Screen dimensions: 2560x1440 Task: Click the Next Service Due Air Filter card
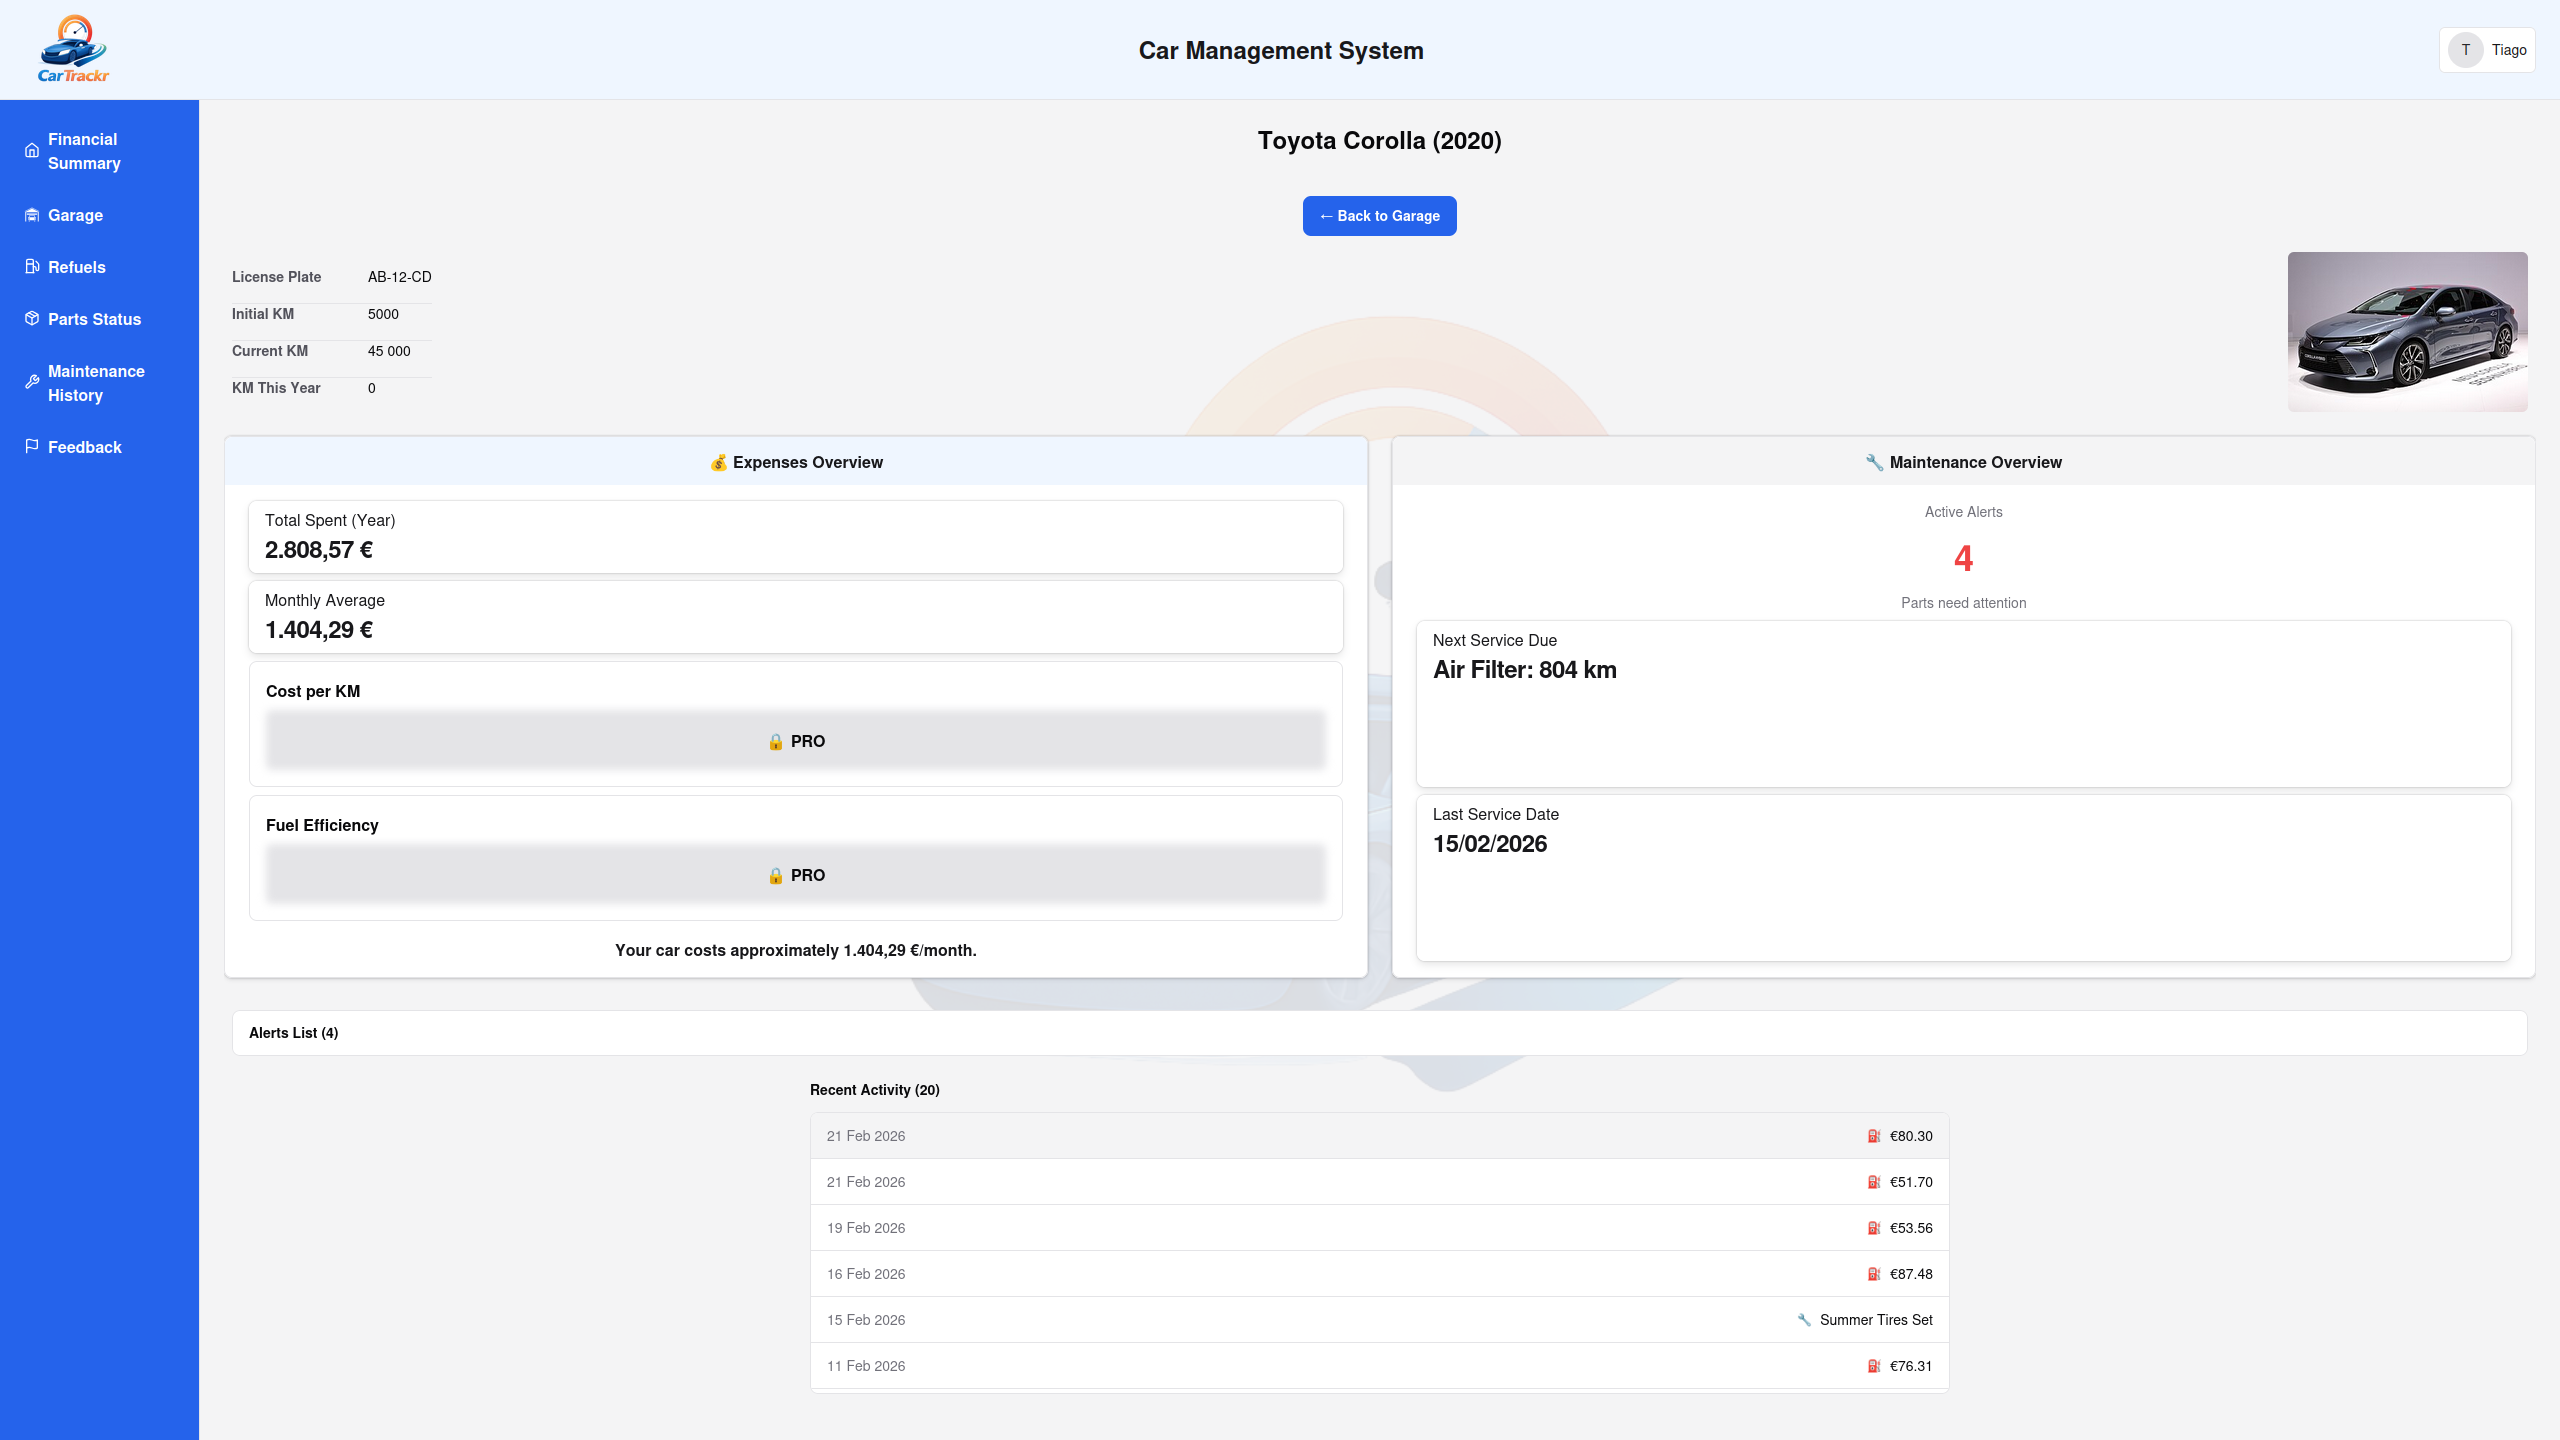pyautogui.click(x=1963, y=705)
